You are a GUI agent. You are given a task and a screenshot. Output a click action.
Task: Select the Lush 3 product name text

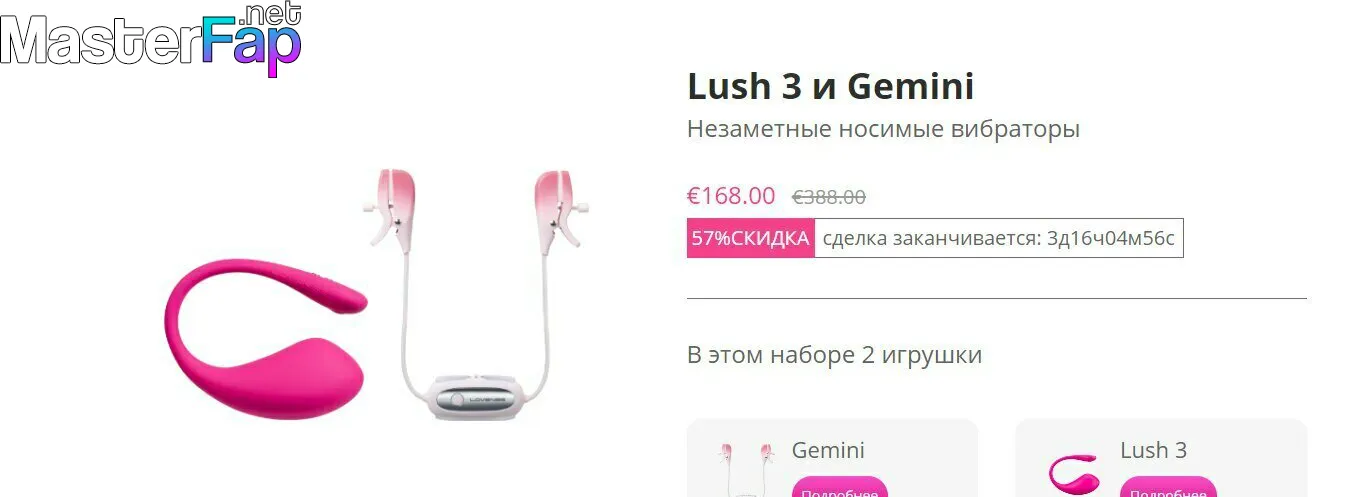(1153, 450)
